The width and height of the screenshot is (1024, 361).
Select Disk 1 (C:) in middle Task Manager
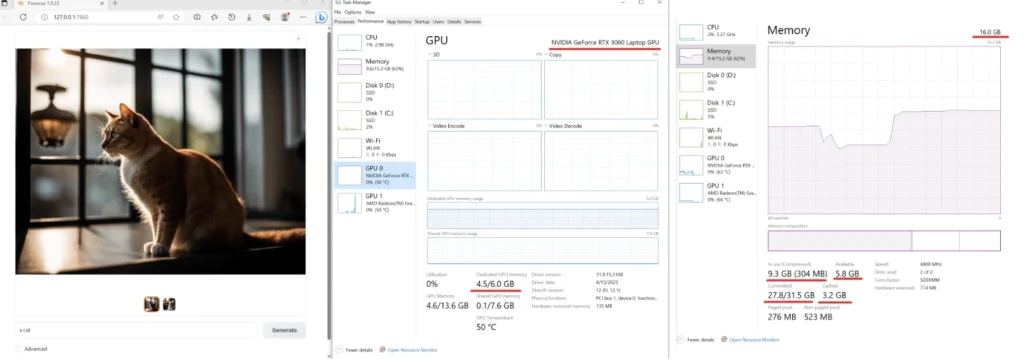point(375,119)
